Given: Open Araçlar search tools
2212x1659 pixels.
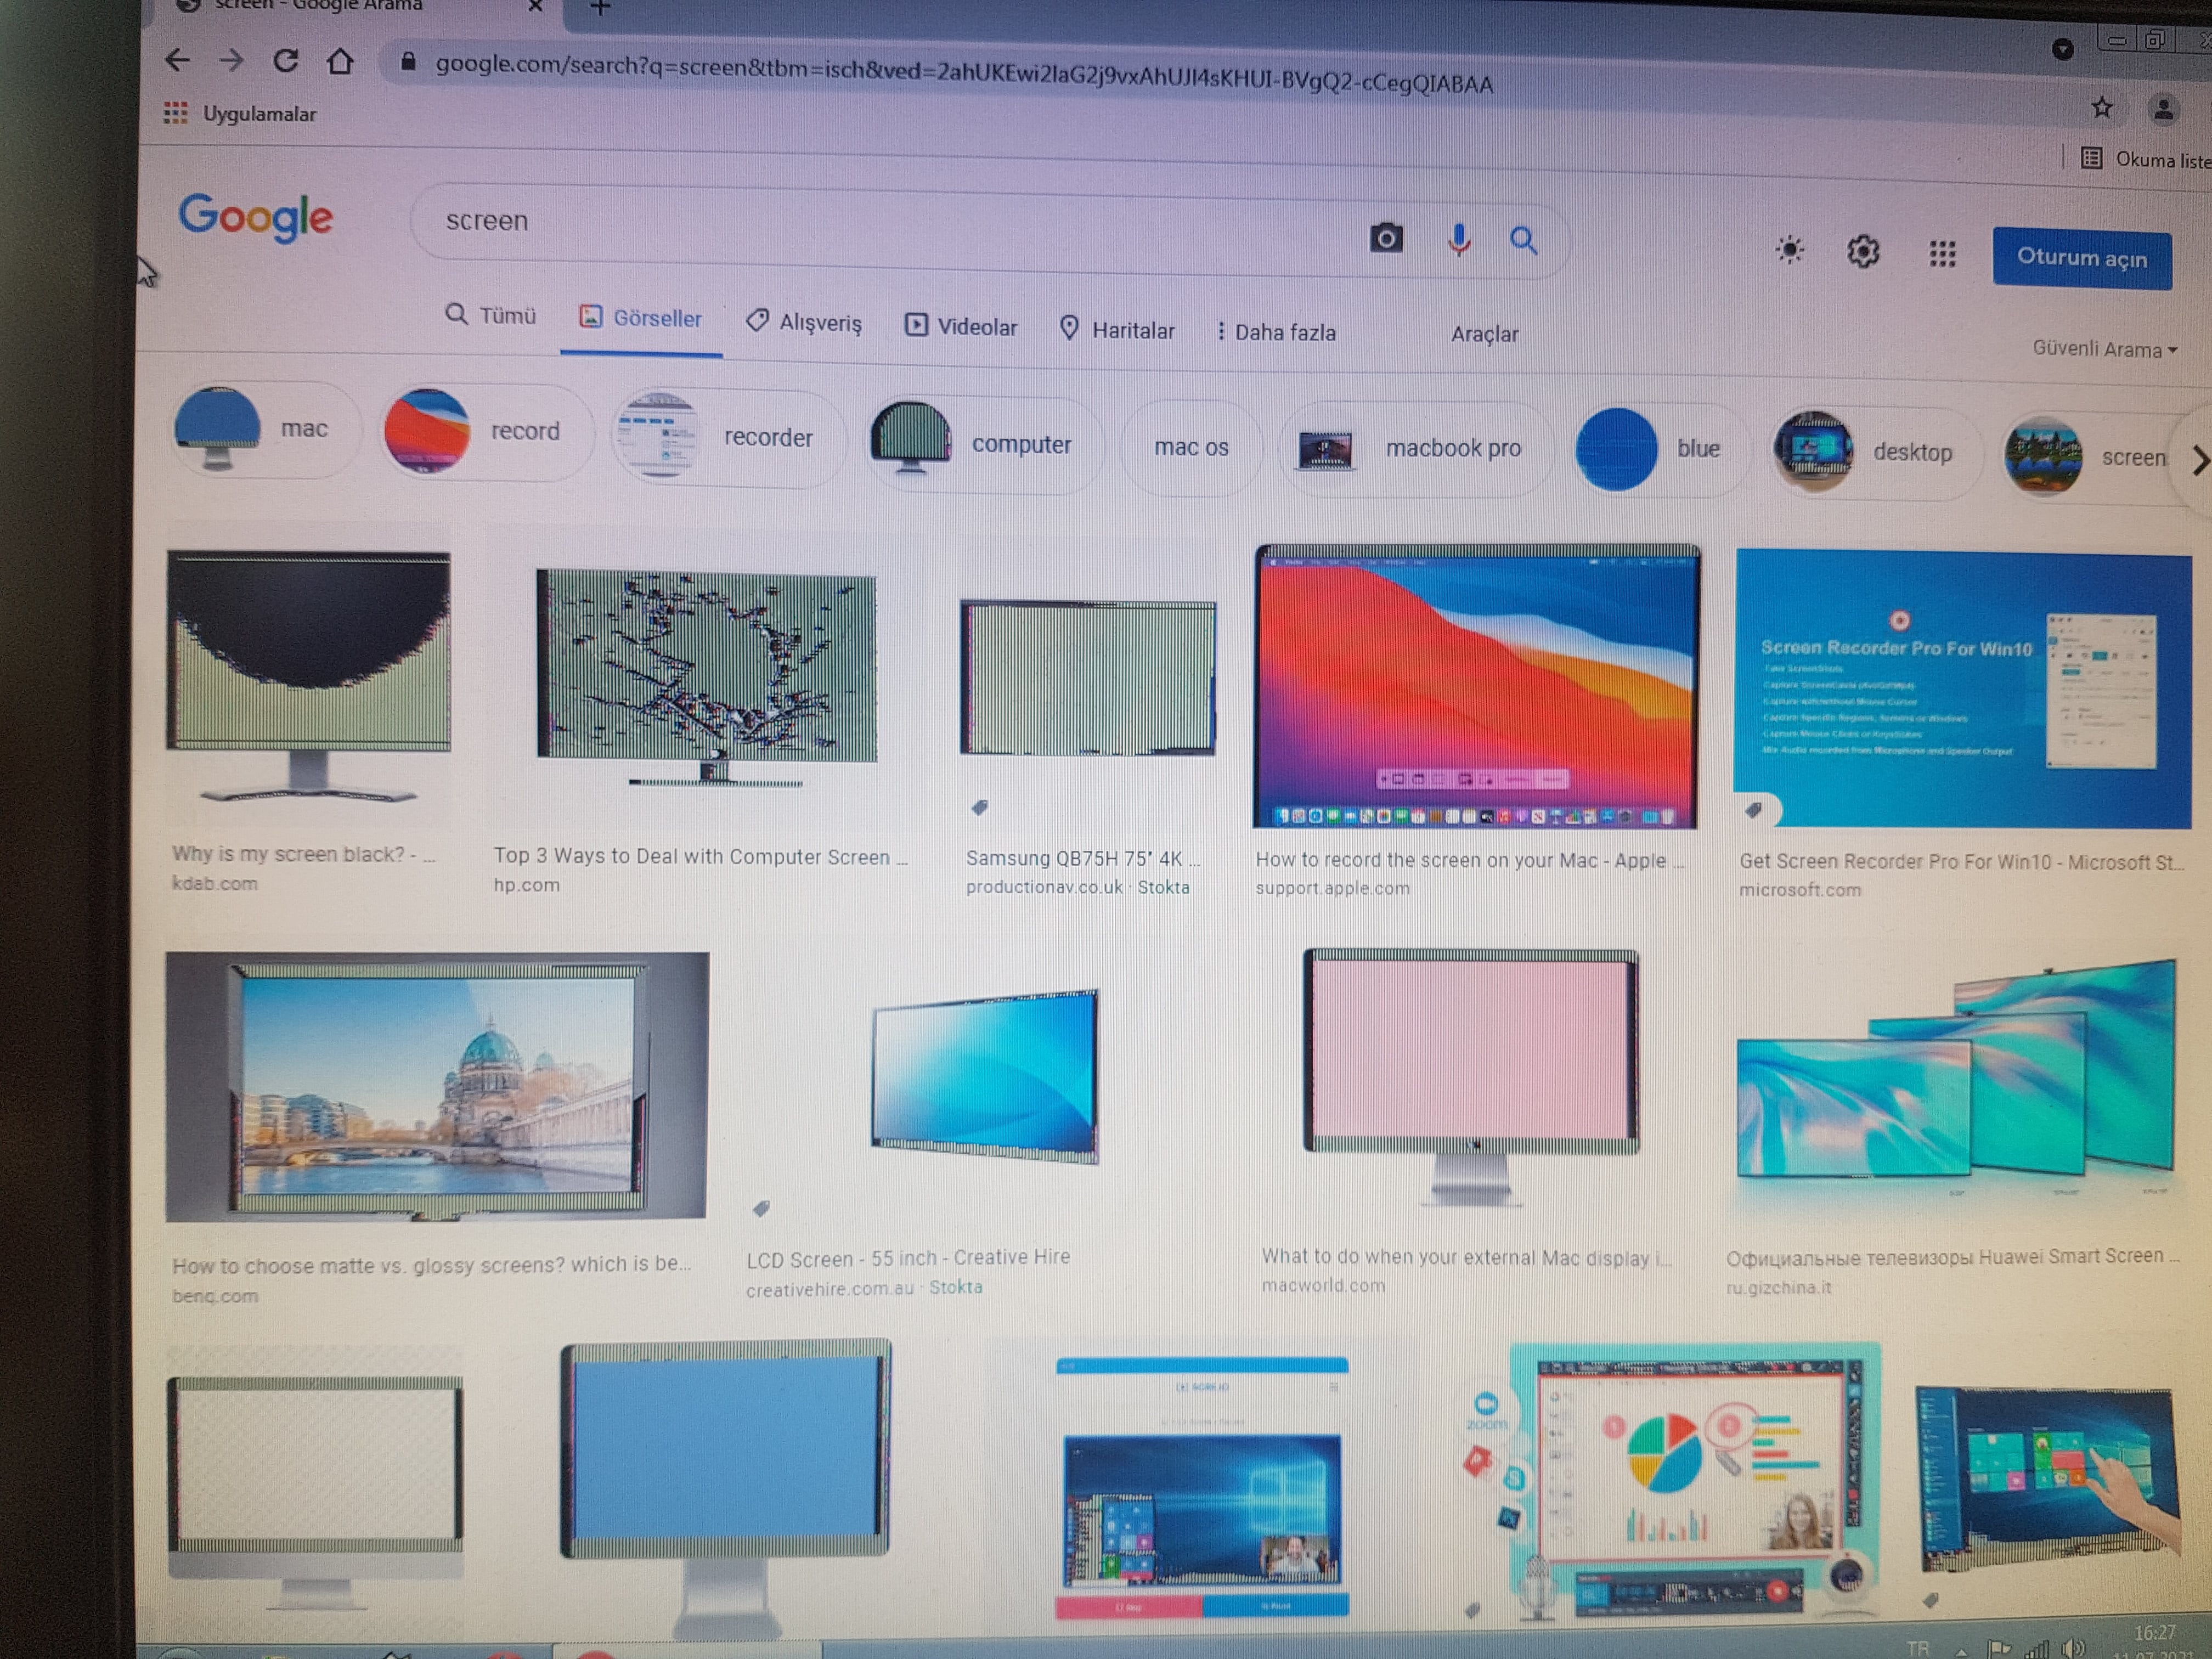Looking at the screenshot, I should tap(1484, 334).
